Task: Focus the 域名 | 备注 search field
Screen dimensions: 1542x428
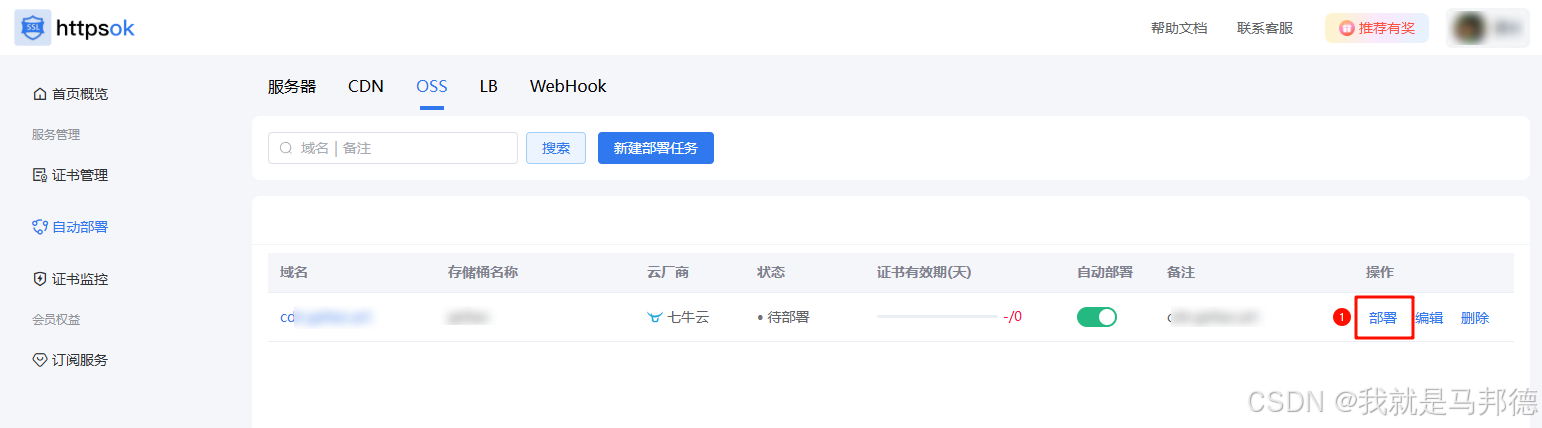Action: pos(393,148)
